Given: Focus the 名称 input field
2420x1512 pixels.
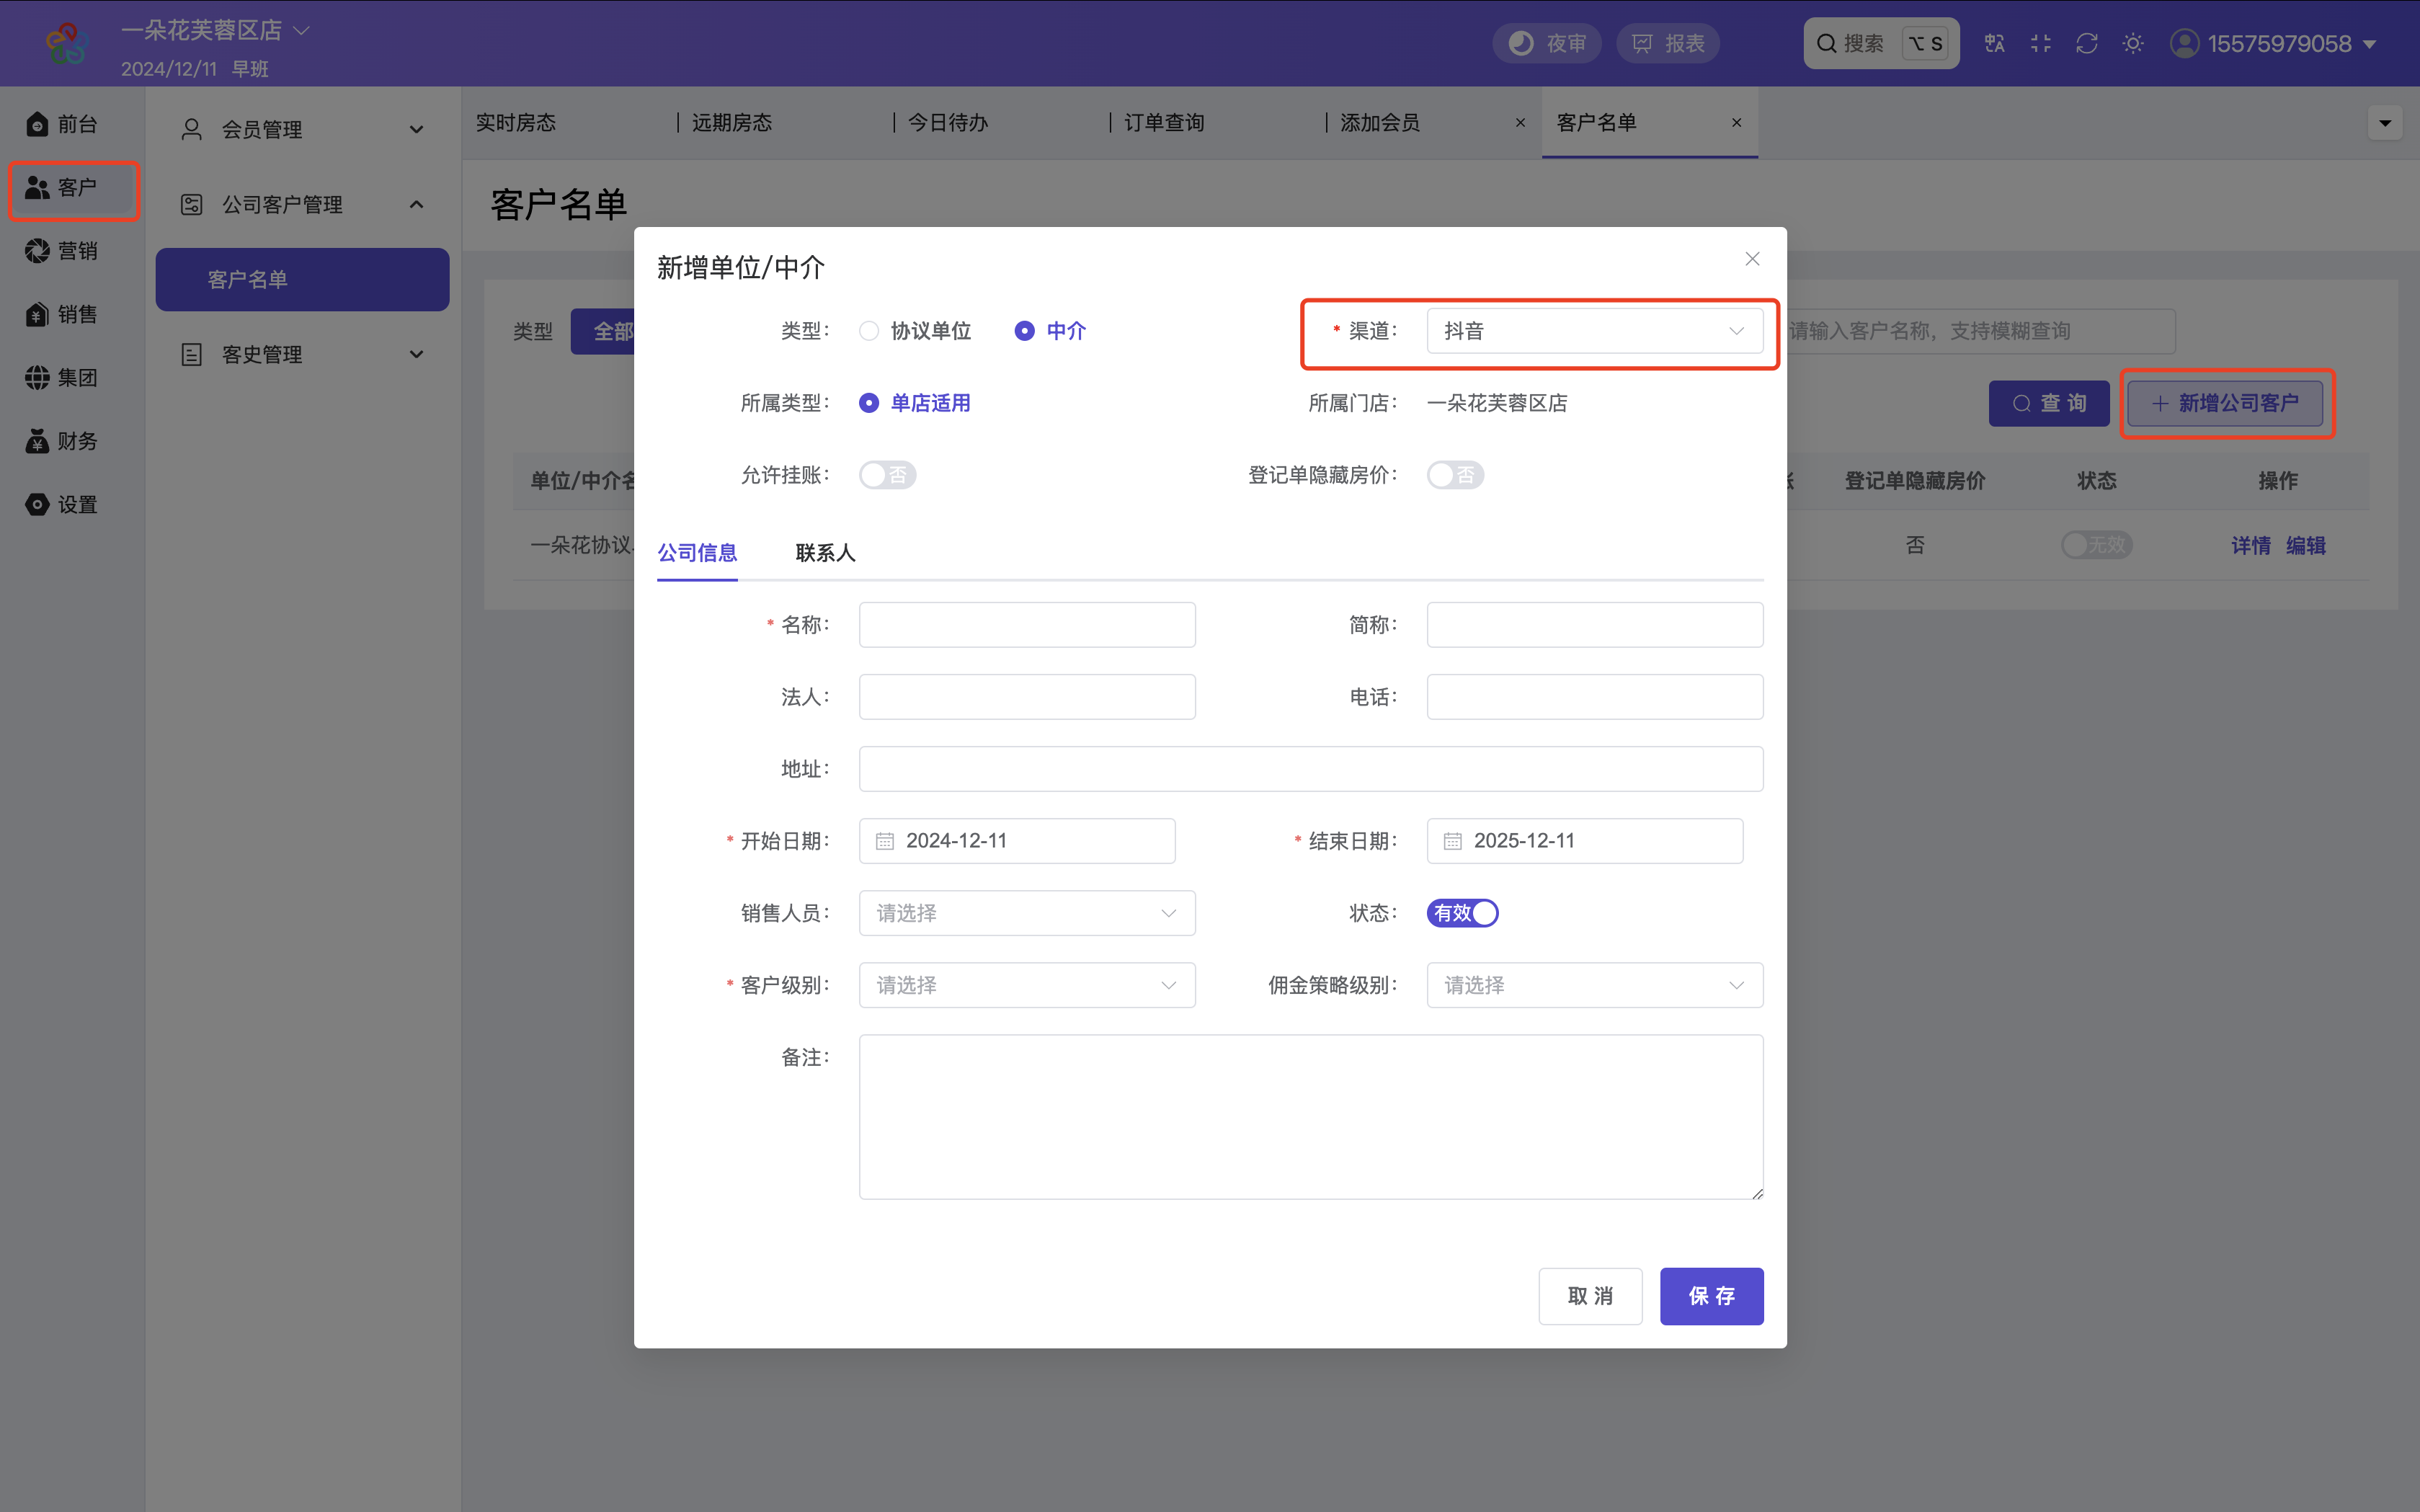Looking at the screenshot, I should point(1027,625).
